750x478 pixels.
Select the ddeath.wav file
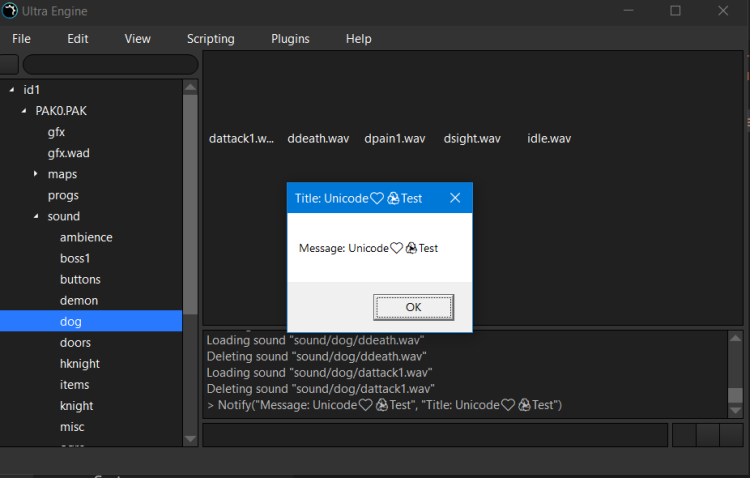click(318, 138)
